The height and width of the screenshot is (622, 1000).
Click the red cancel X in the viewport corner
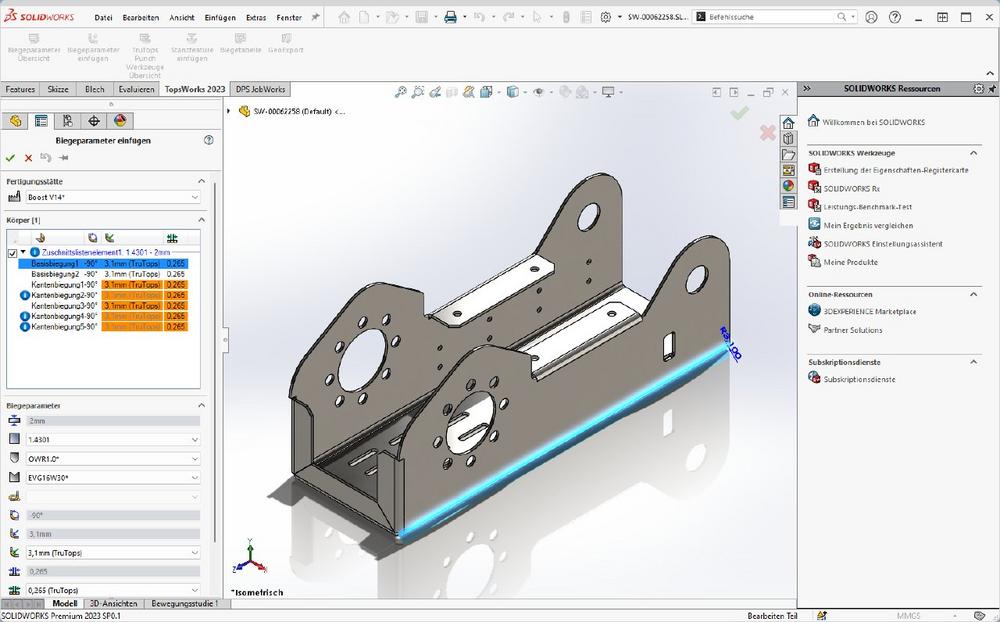coord(767,133)
